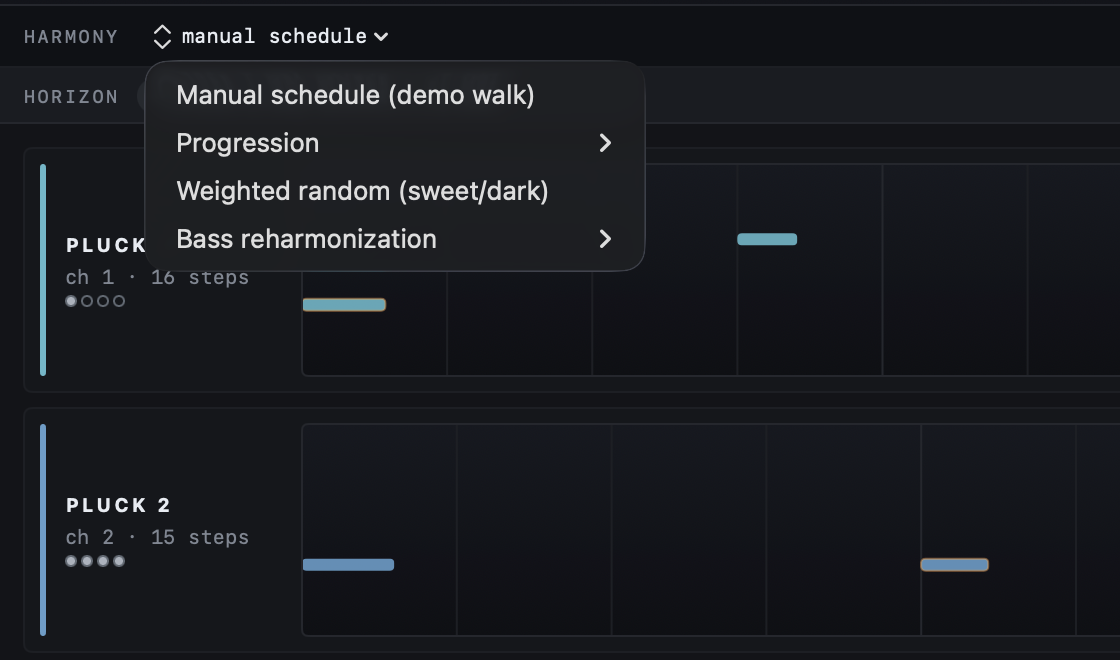Open the Progression submenu
This screenshot has width=1120, height=660.
pos(395,143)
